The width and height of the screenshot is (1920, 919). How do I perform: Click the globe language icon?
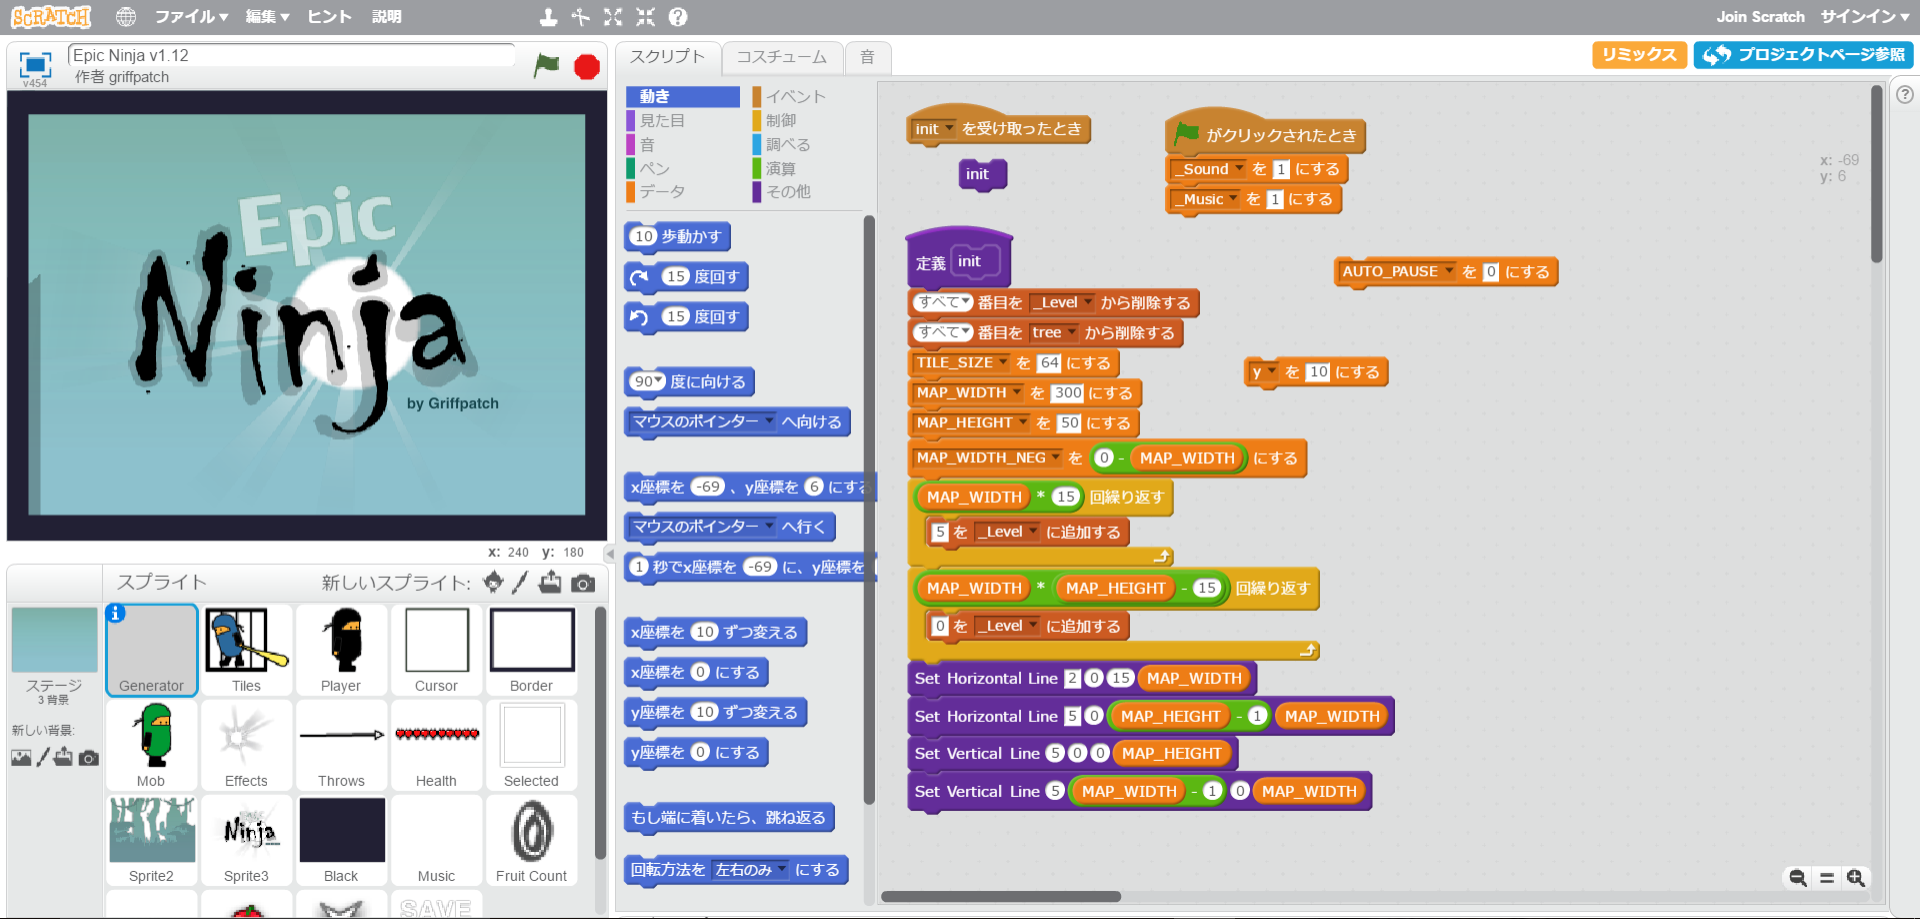[125, 17]
